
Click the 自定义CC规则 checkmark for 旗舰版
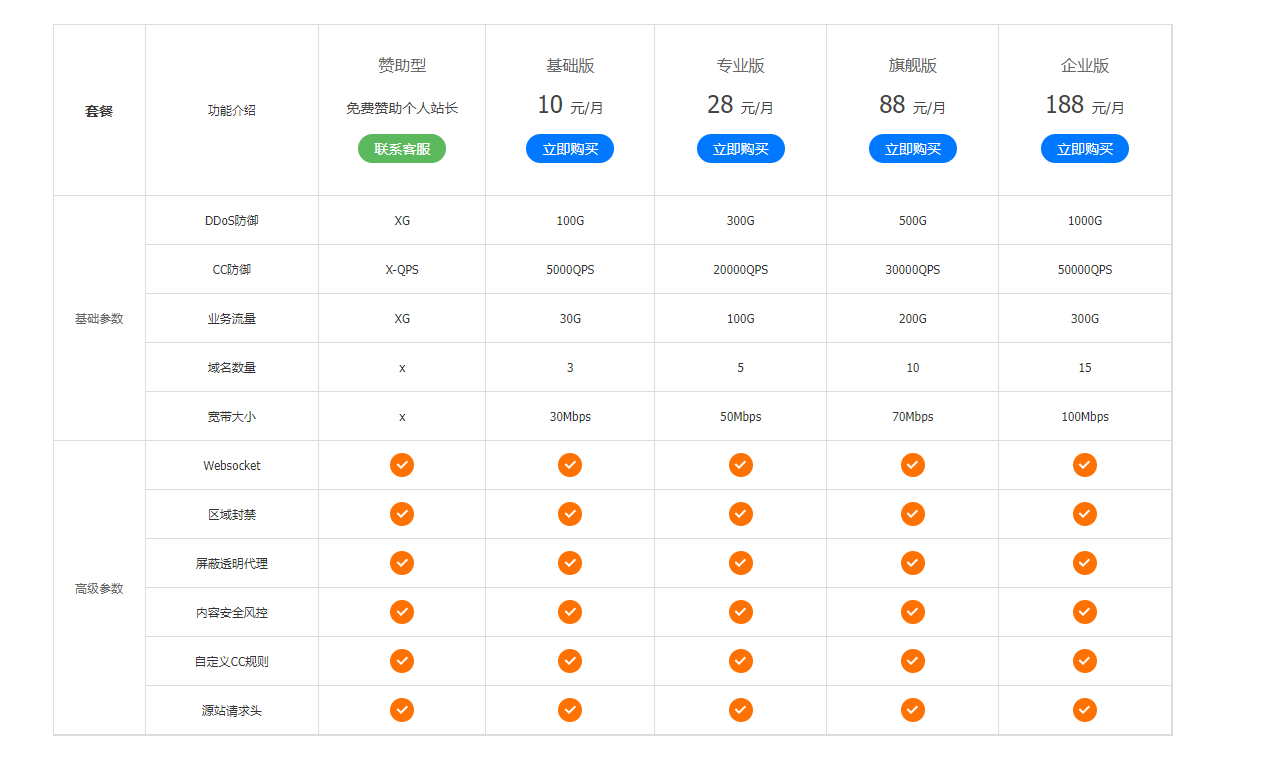[913, 661]
